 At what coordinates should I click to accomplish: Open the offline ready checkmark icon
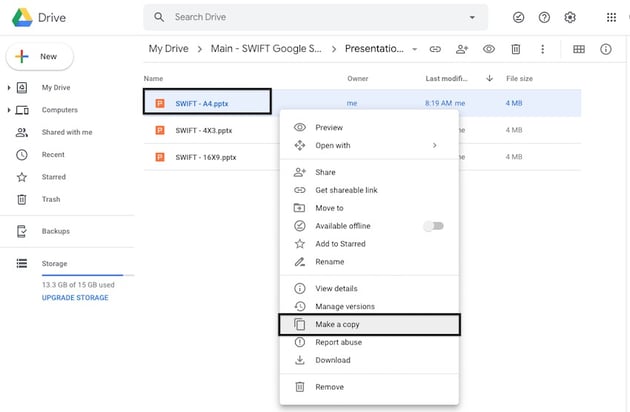[x=518, y=17]
